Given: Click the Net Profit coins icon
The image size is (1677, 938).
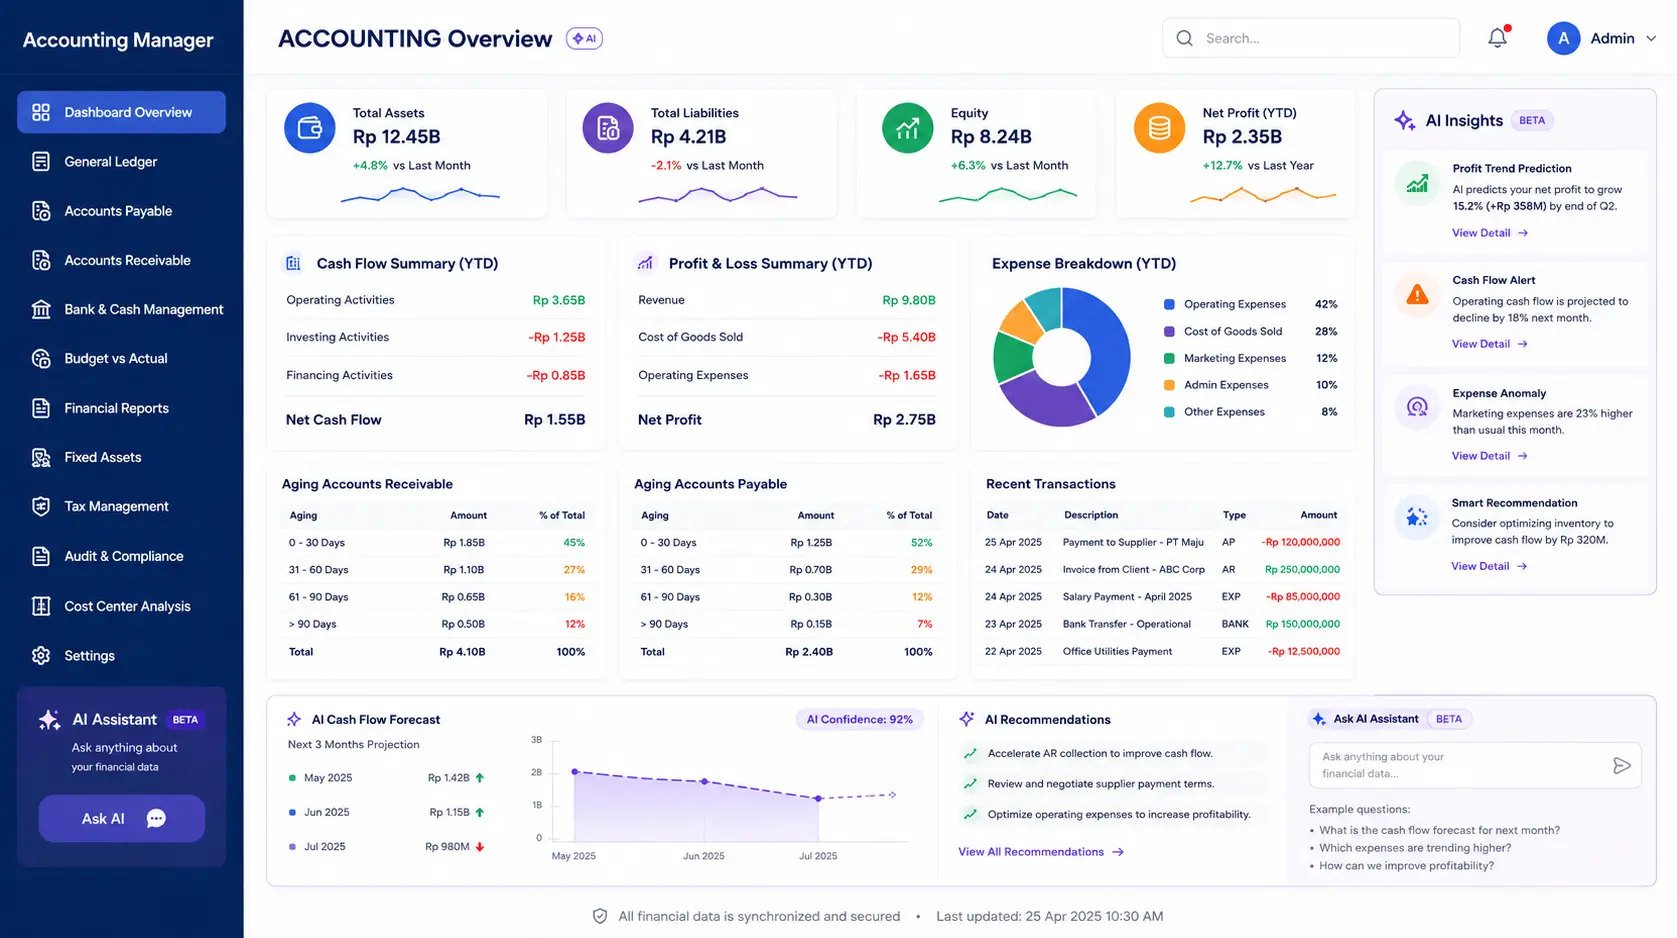Looking at the screenshot, I should 1159,128.
